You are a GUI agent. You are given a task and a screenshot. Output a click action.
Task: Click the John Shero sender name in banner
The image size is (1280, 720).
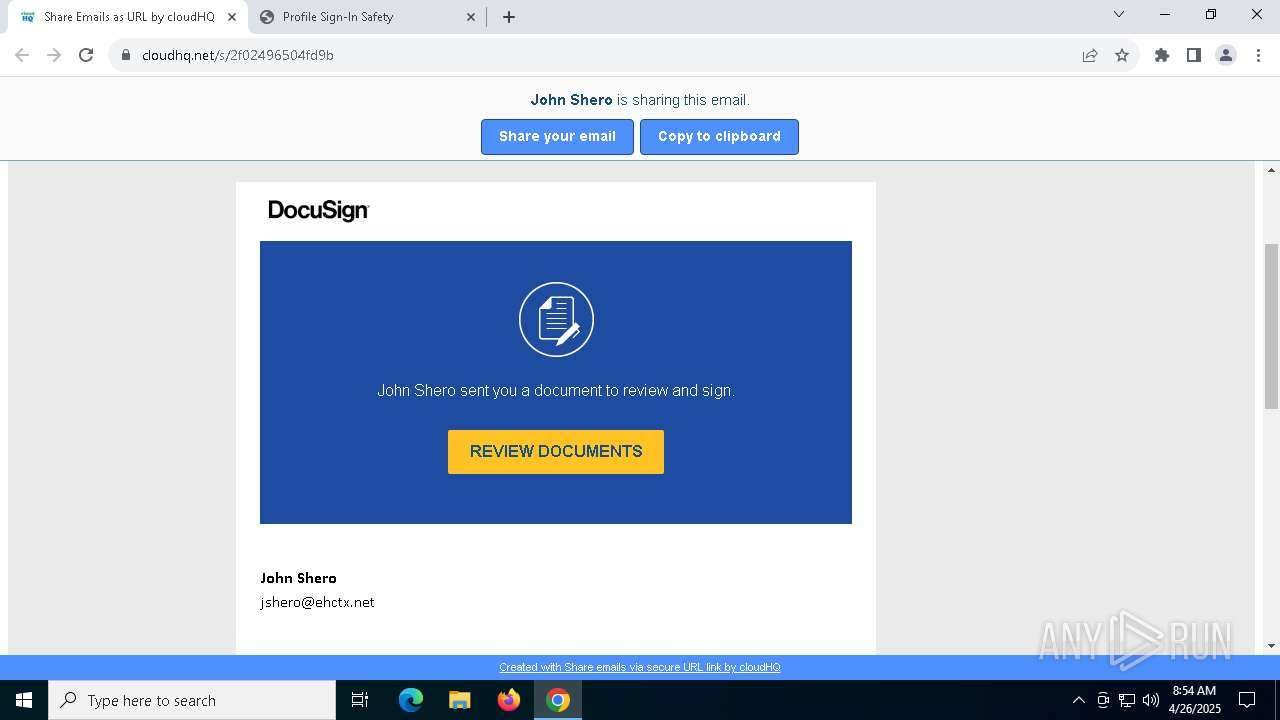click(x=571, y=100)
